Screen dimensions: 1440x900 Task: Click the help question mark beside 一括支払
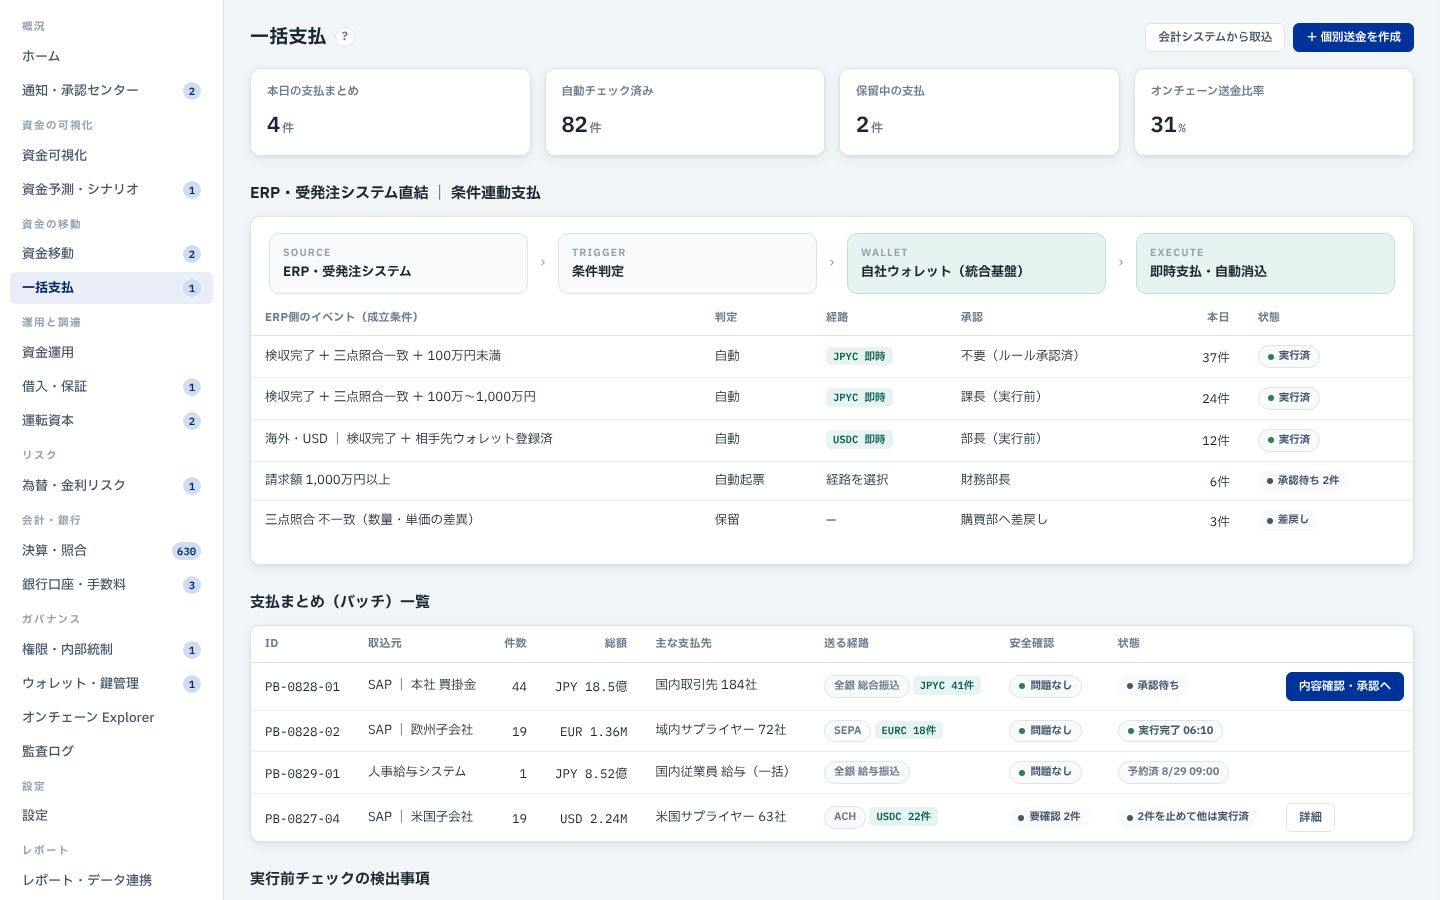pos(345,37)
